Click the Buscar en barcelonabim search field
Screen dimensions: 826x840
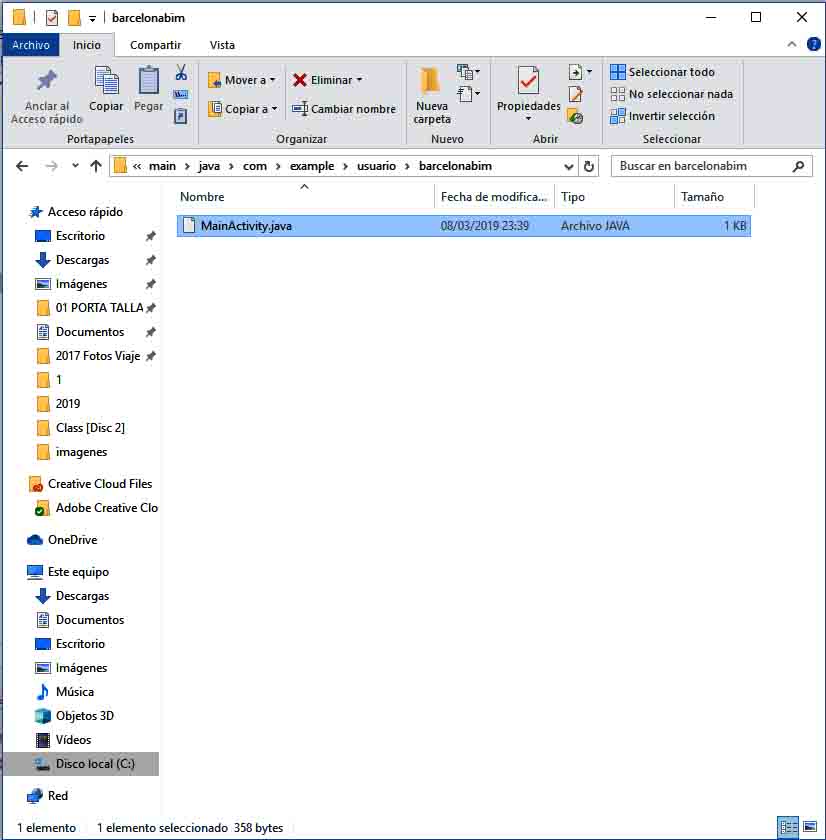click(x=700, y=166)
